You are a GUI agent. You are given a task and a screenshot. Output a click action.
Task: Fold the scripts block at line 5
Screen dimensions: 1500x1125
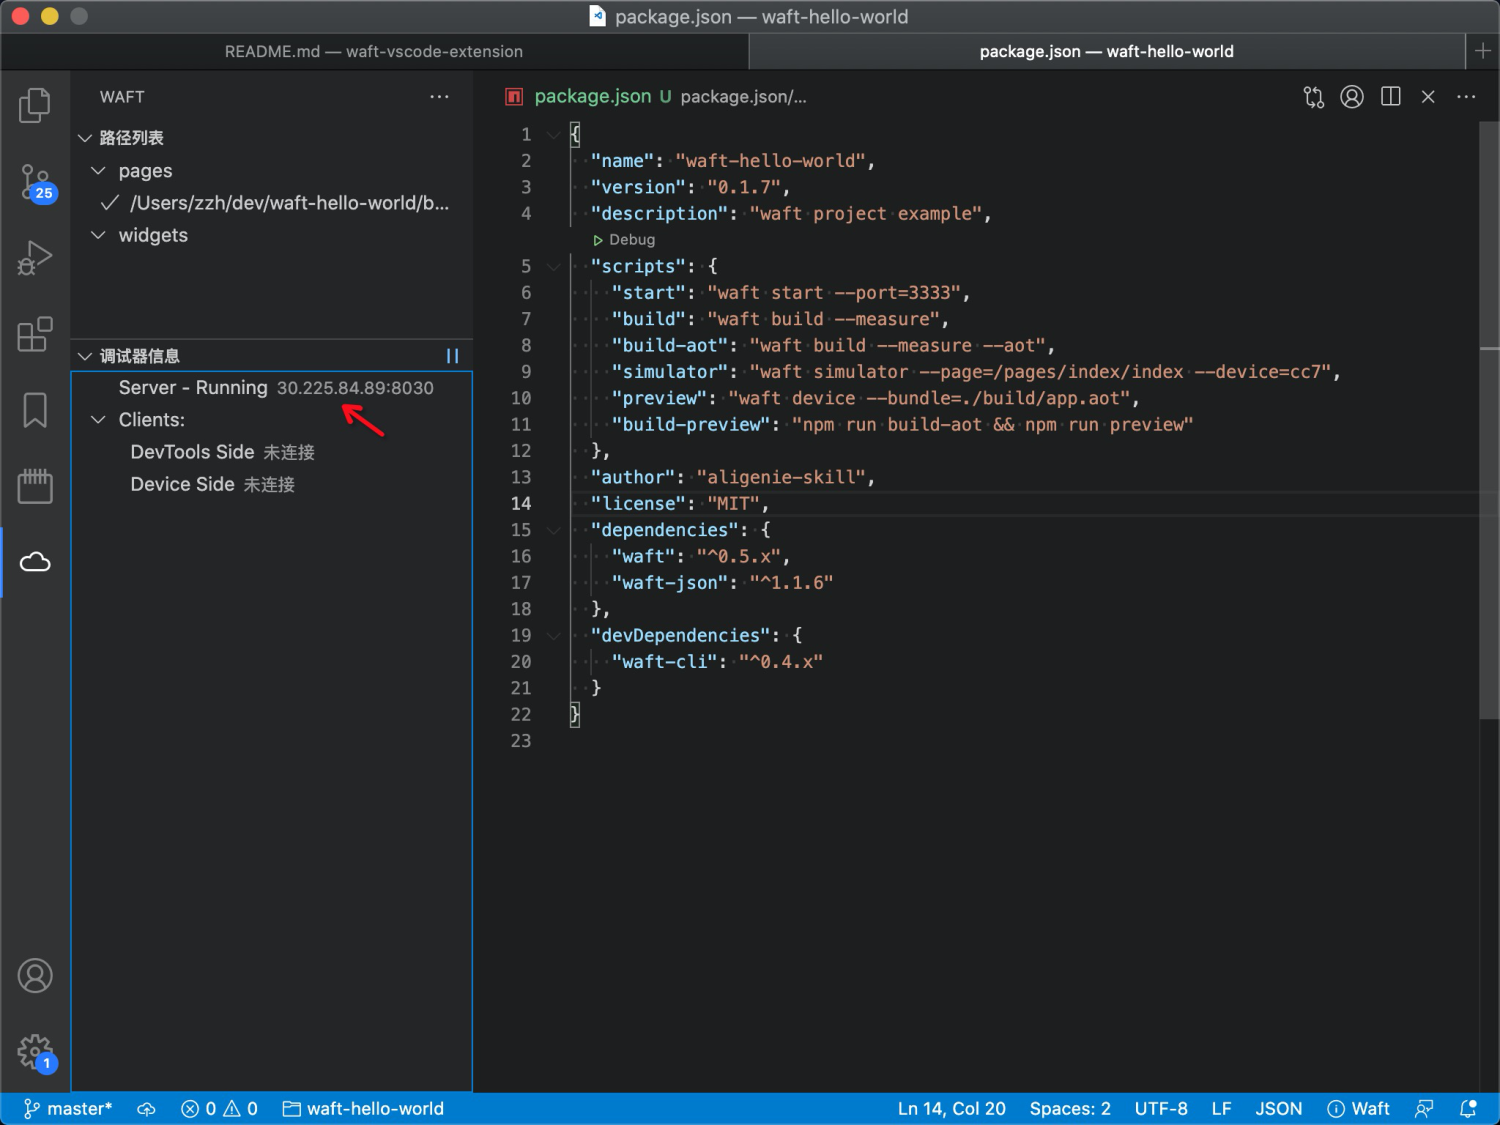553,266
